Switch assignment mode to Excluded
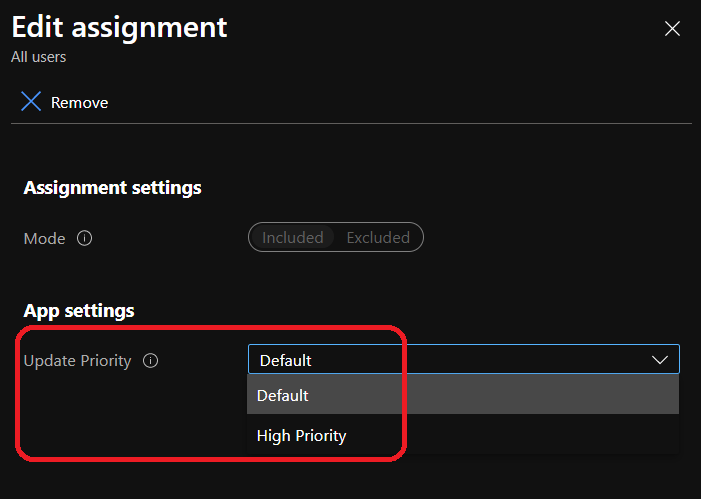 [x=378, y=238]
